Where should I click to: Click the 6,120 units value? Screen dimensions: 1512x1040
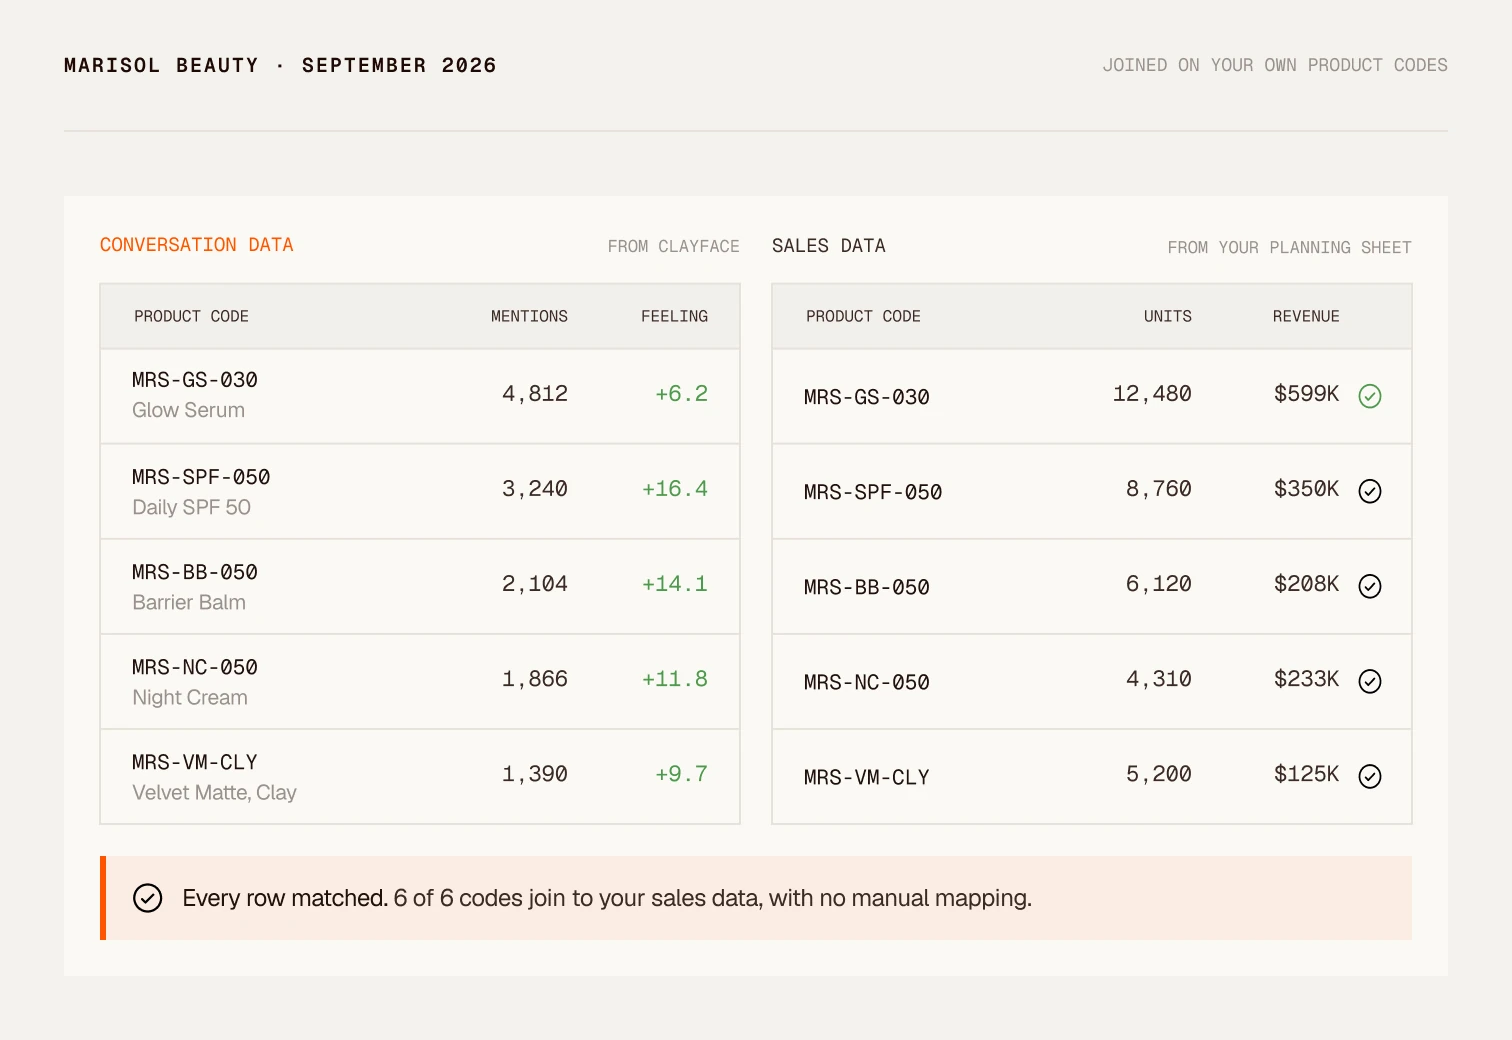(1159, 584)
